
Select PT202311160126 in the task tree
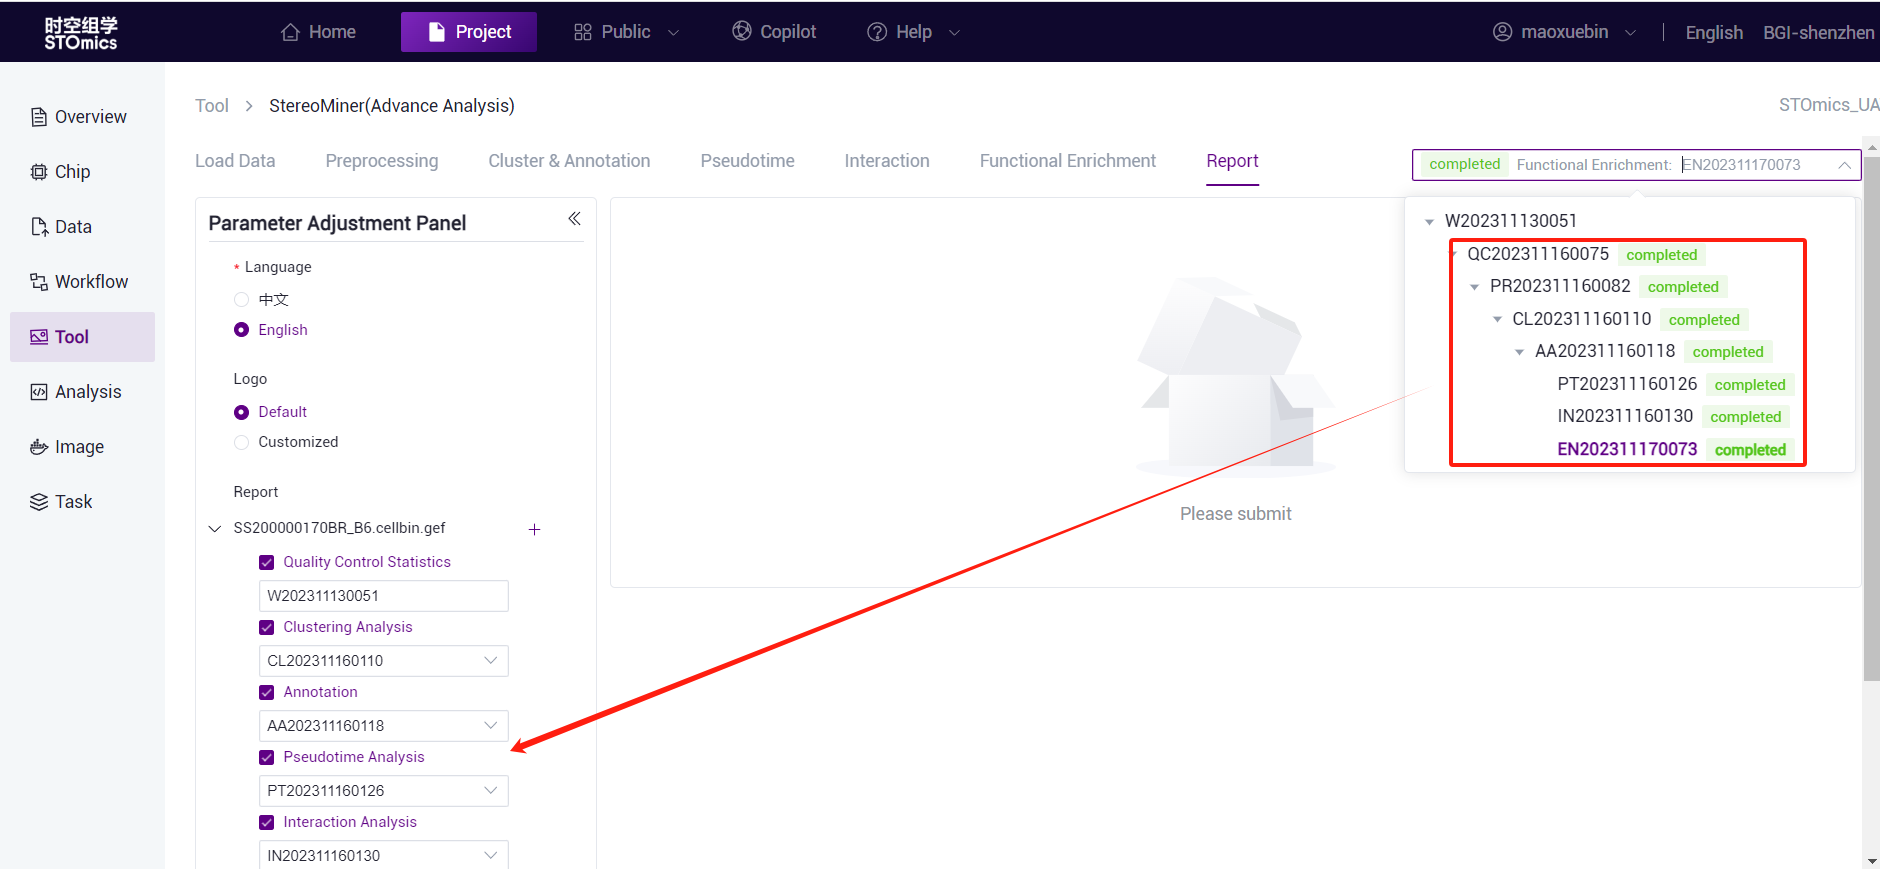pos(1627,384)
